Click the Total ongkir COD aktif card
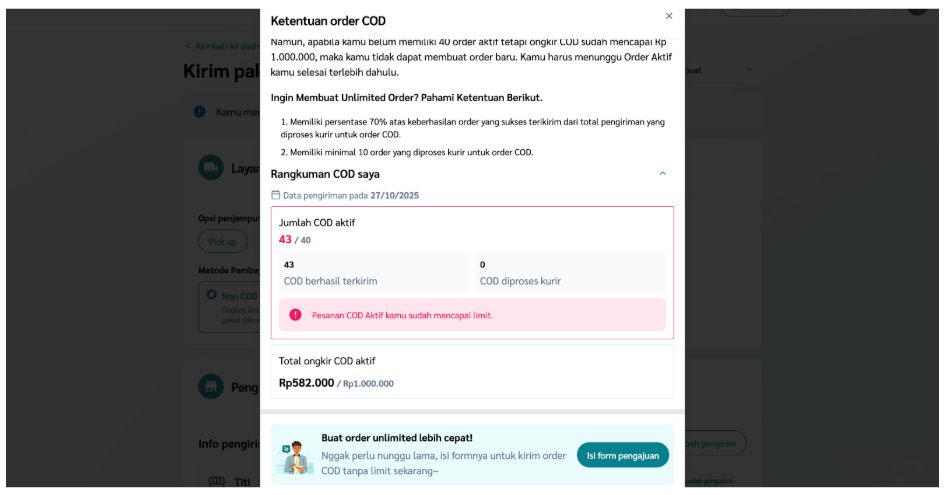 point(472,372)
